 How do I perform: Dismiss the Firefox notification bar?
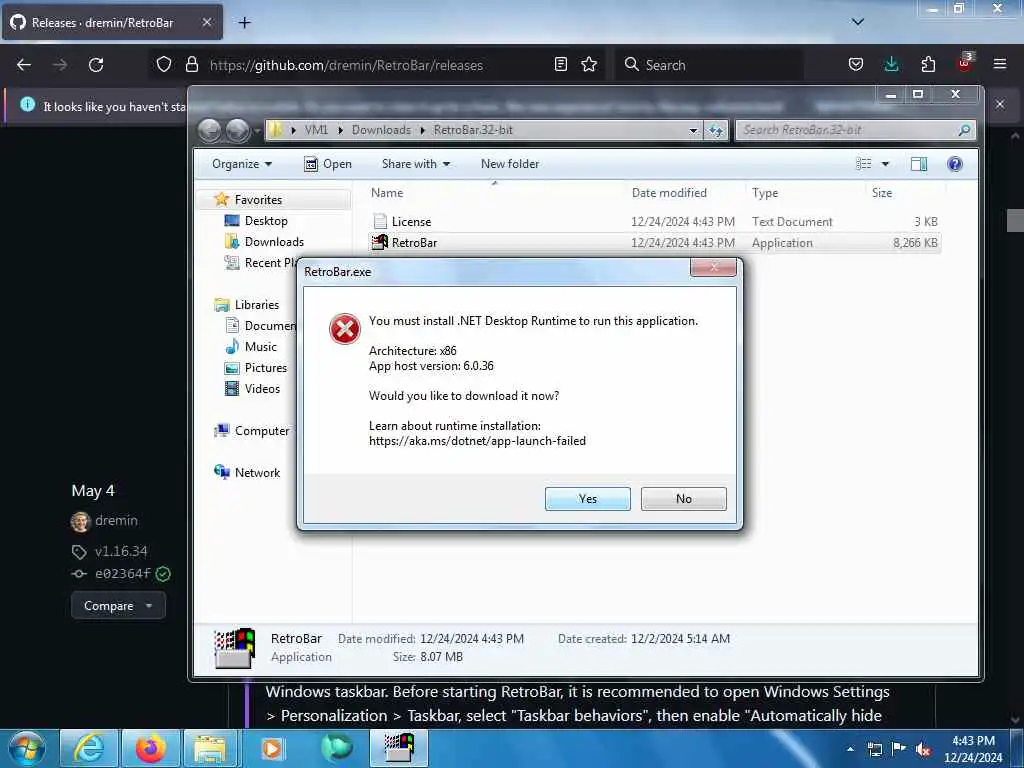point(1000,104)
